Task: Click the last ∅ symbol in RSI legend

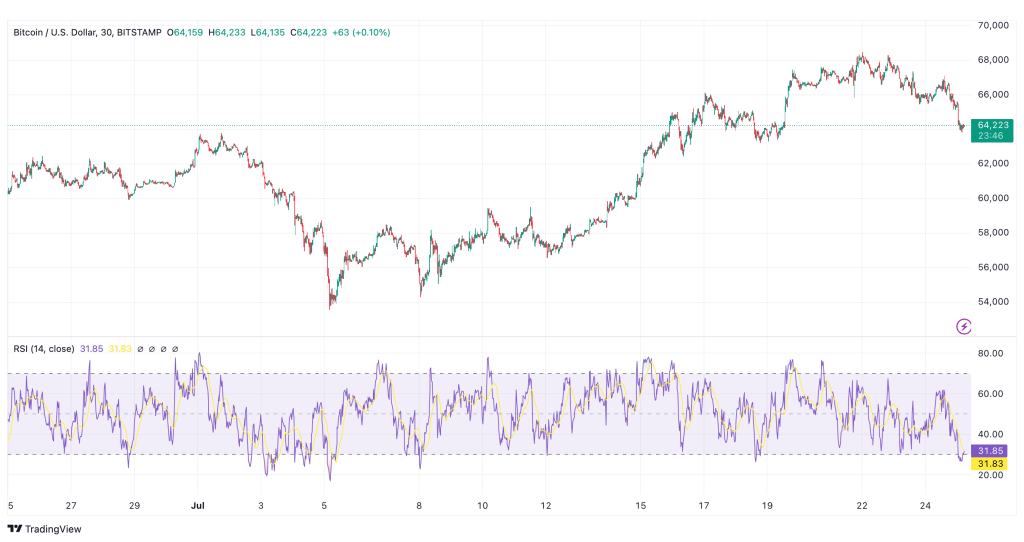Action: pos(175,349)
